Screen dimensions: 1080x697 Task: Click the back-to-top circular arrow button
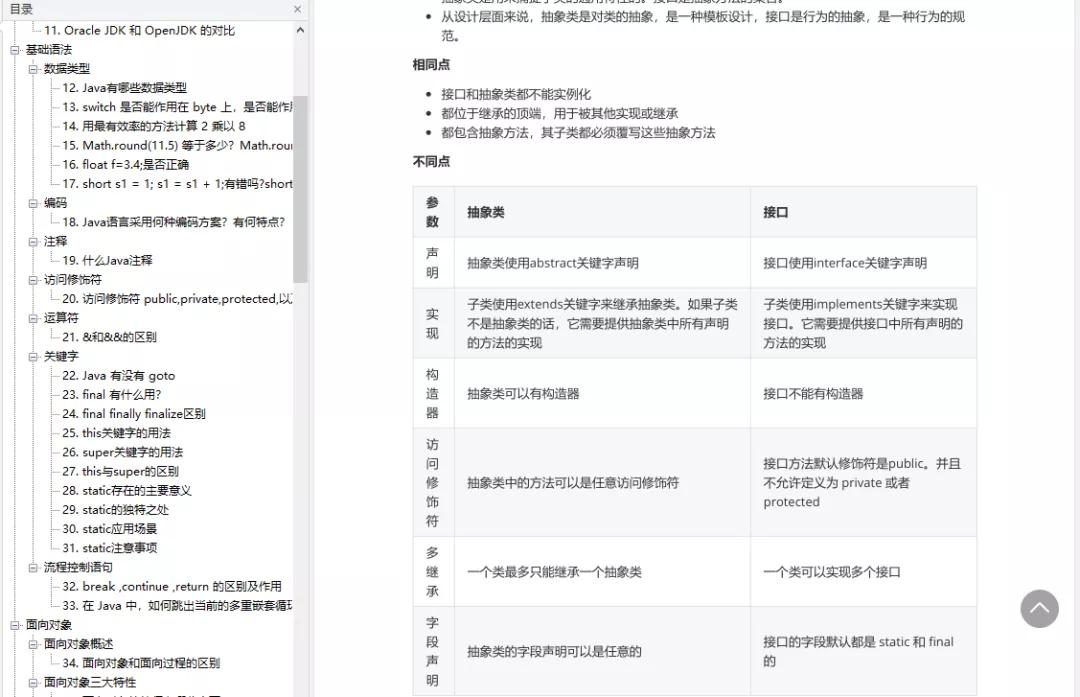point(1039,608)
